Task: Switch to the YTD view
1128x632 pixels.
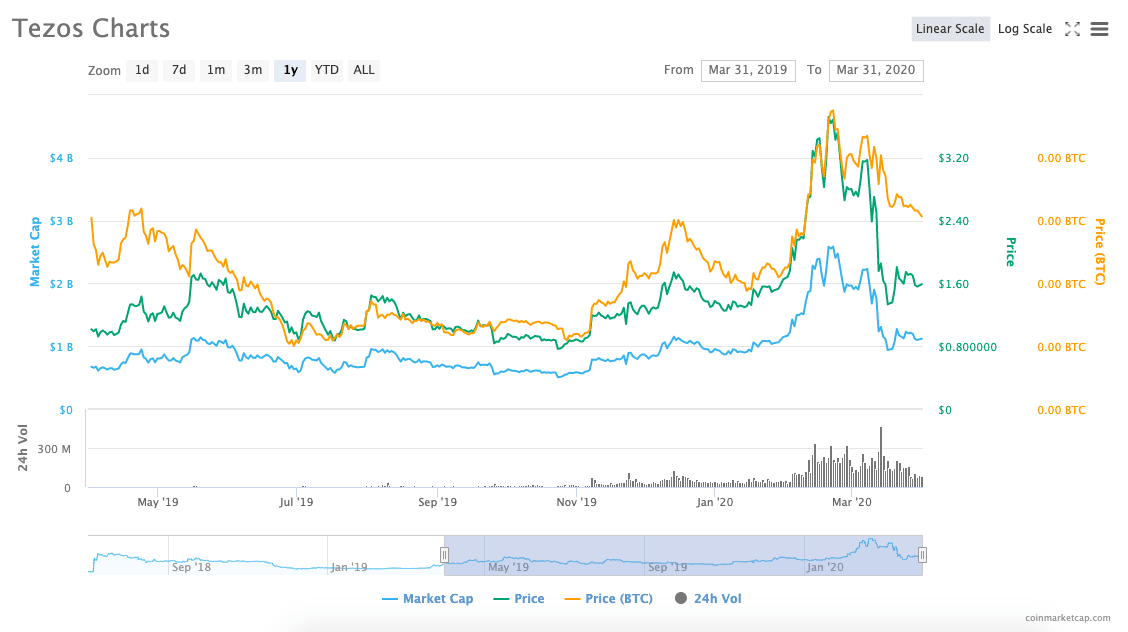Action: (326, 70)
